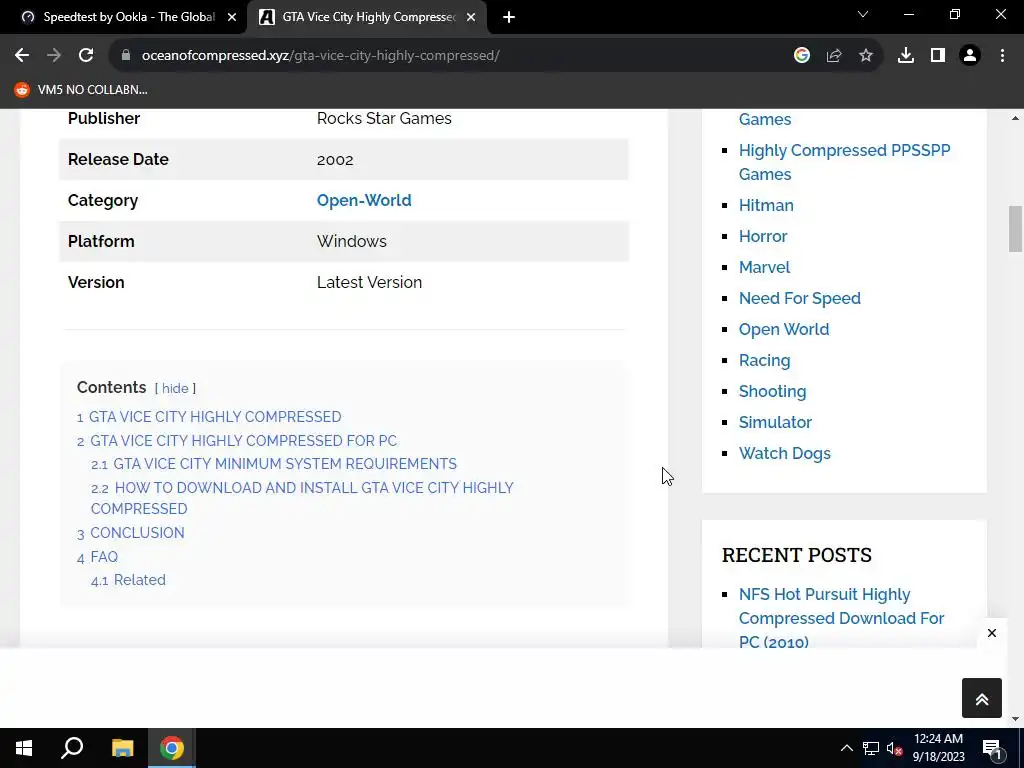Open the Open World sidebar category
Image resolution: width=1024 pixels, height=768 pixels.
coord(784,330)
